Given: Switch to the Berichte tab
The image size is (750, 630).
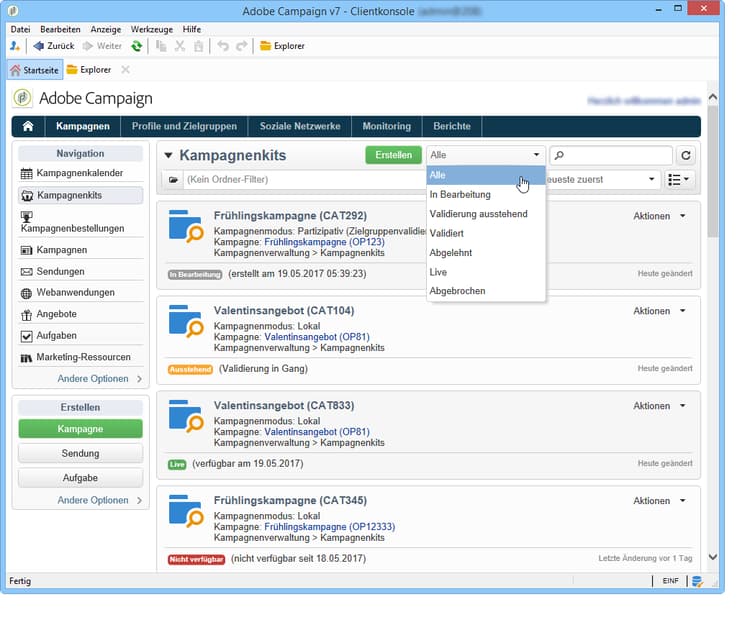Looking at the screenshot, I should pyautogui.click(x=452, y=126).
